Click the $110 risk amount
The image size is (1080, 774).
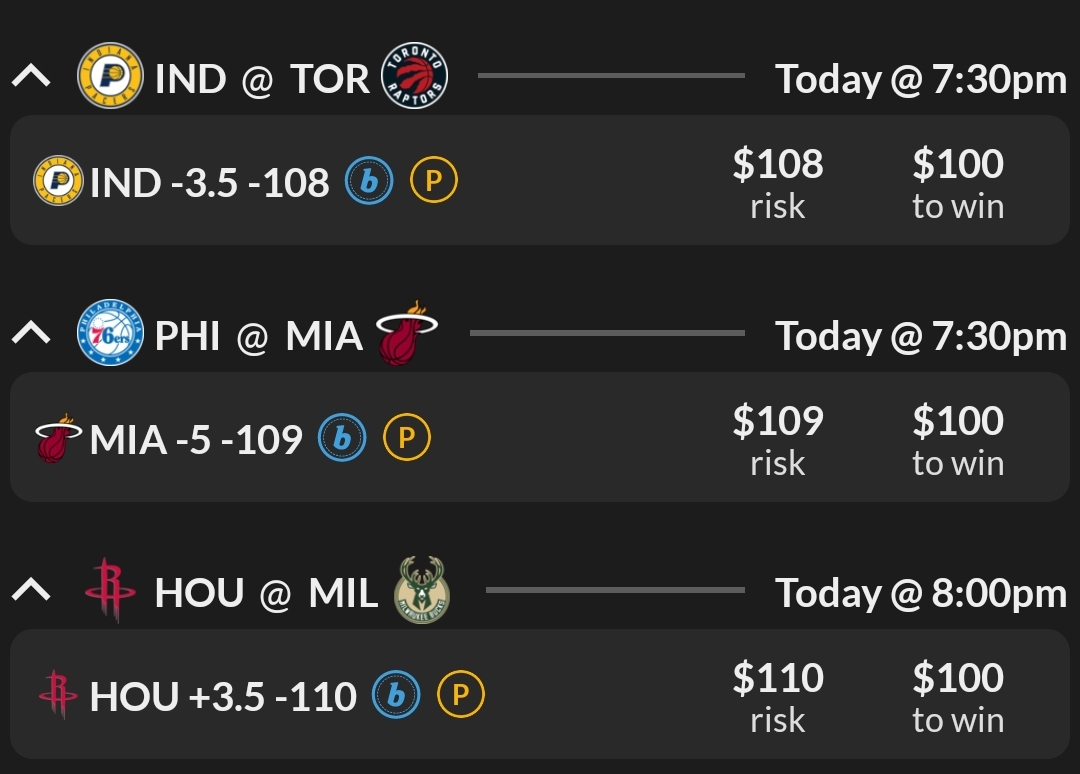pos(778,695)
